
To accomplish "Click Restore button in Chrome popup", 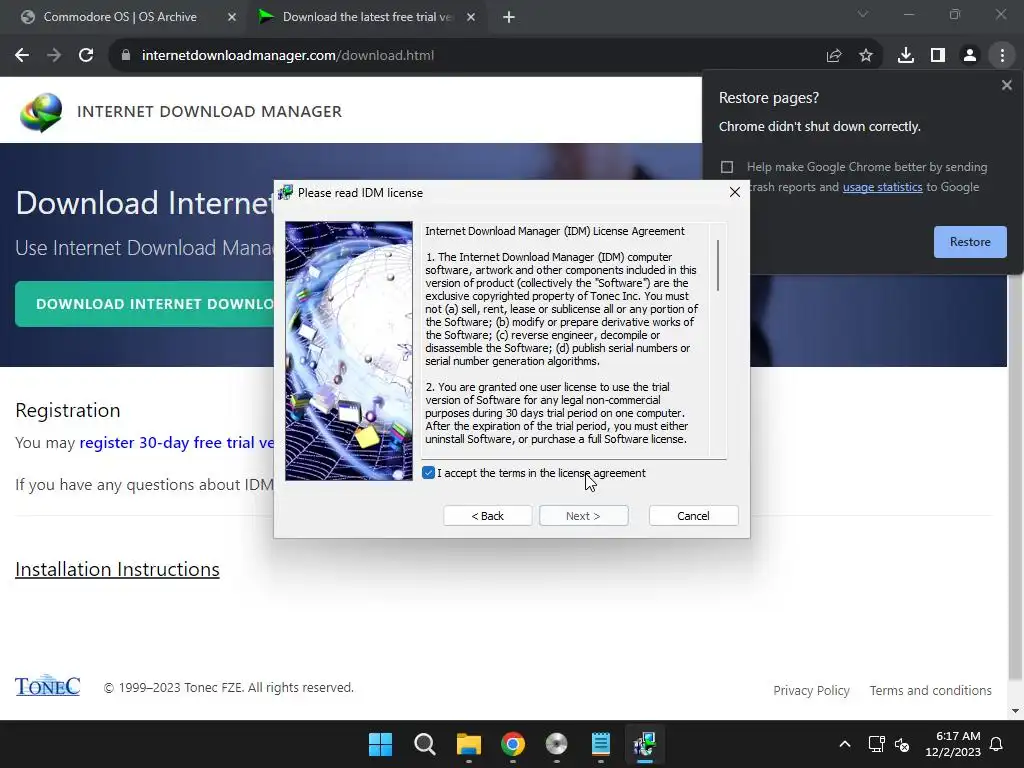I will point(970,242).
